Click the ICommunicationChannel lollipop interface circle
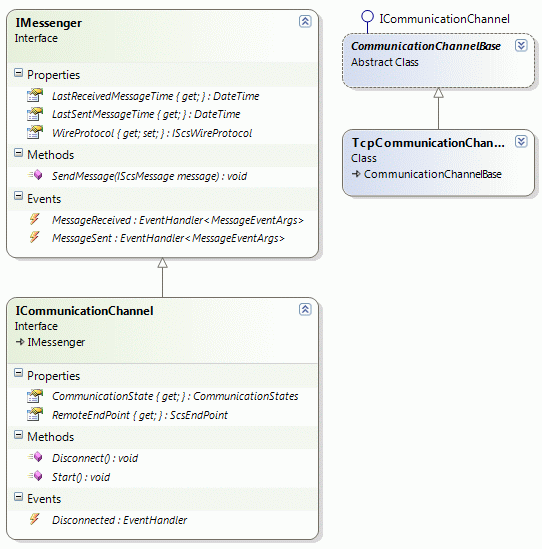542x549 pixels. (367, 16)
